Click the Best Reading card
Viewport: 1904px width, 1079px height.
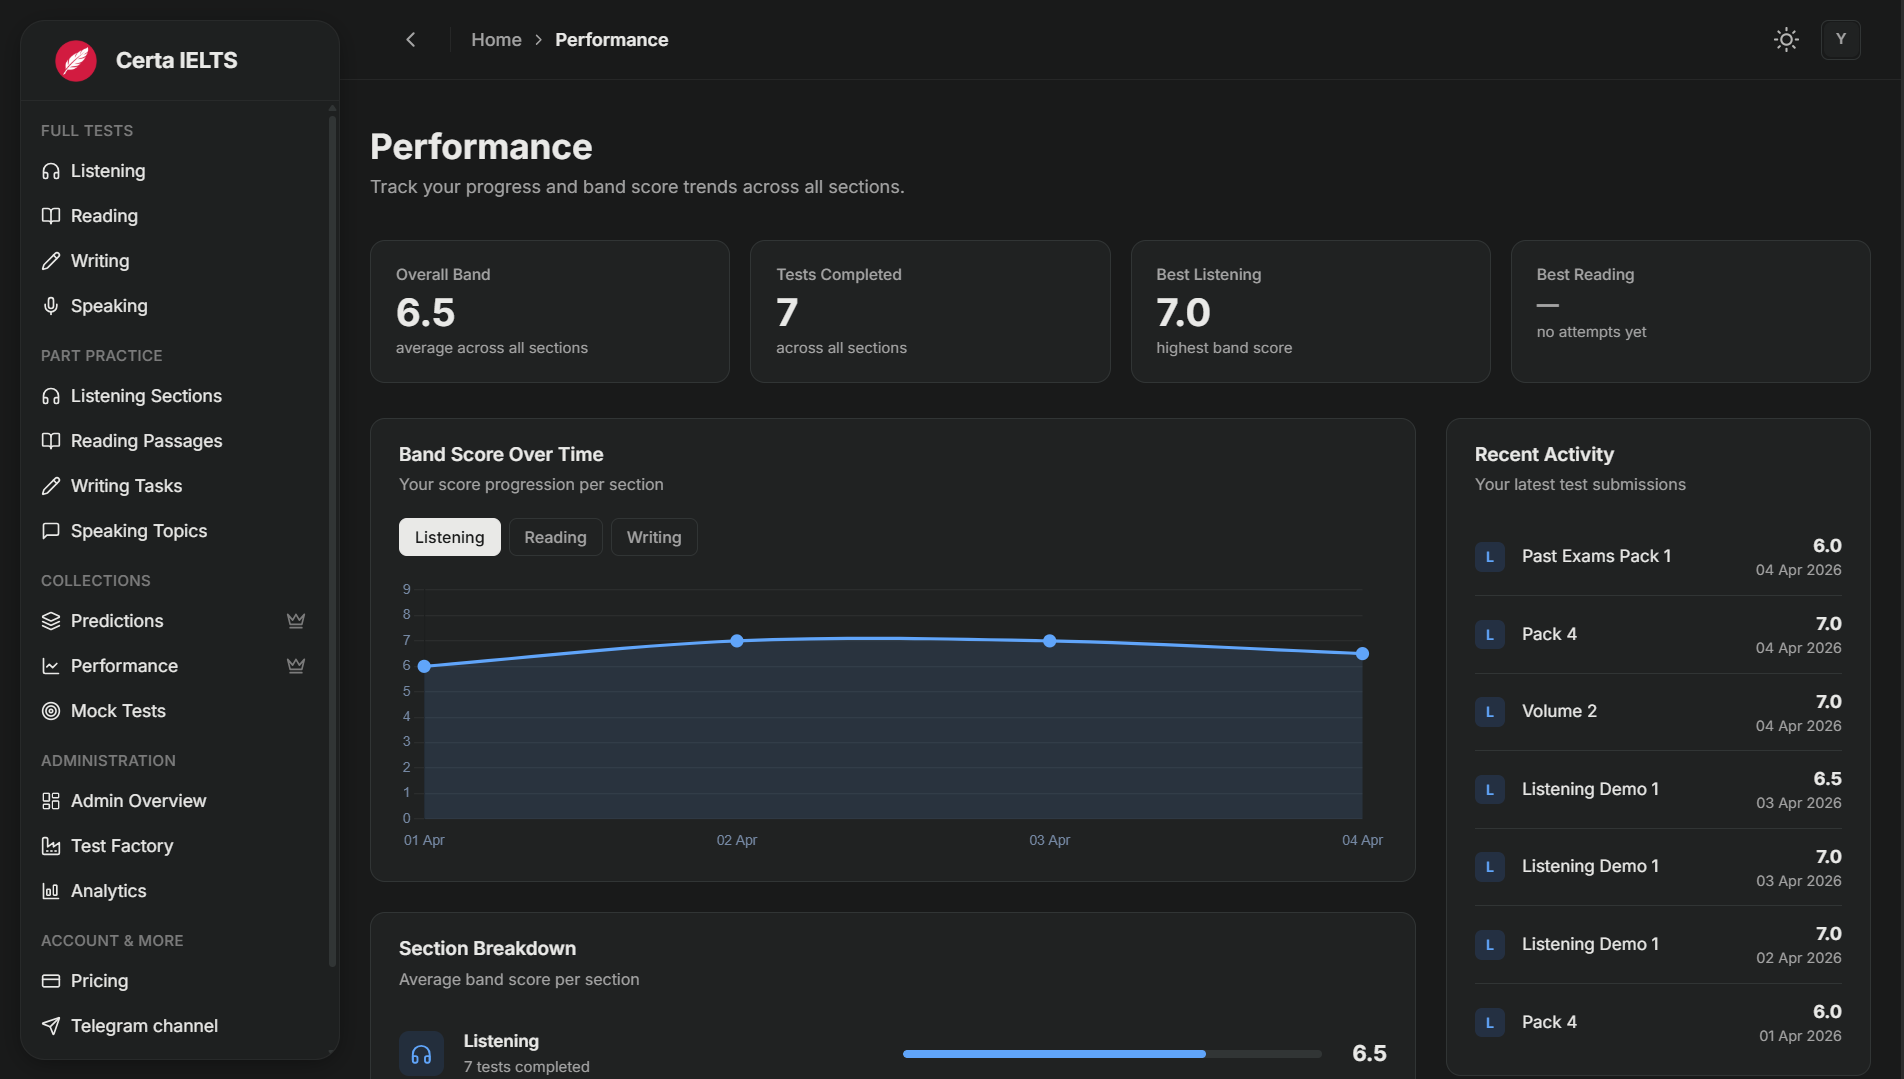click(1690, 311)
